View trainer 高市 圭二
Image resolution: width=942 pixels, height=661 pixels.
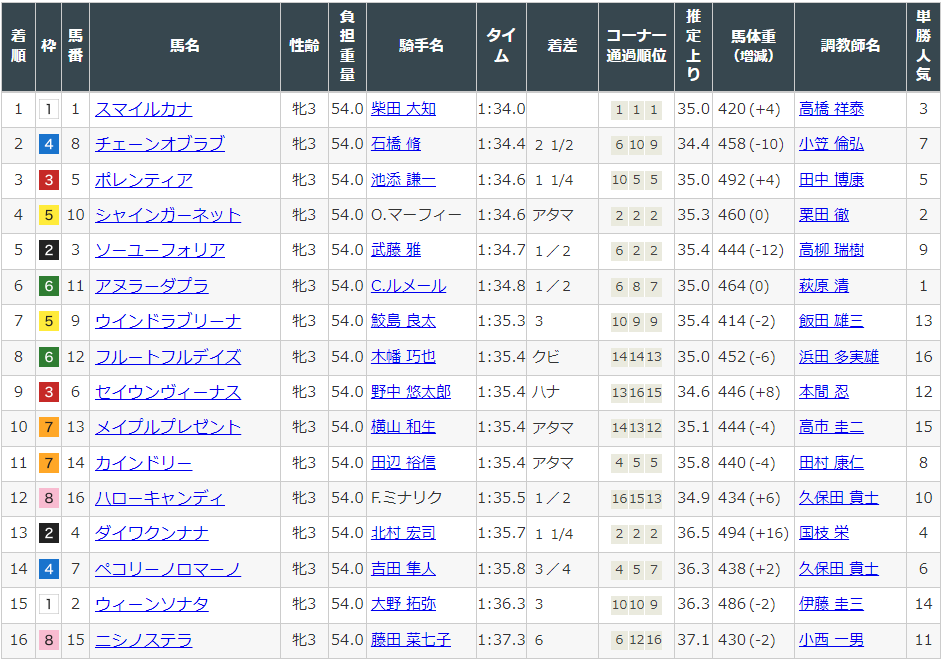831,427
